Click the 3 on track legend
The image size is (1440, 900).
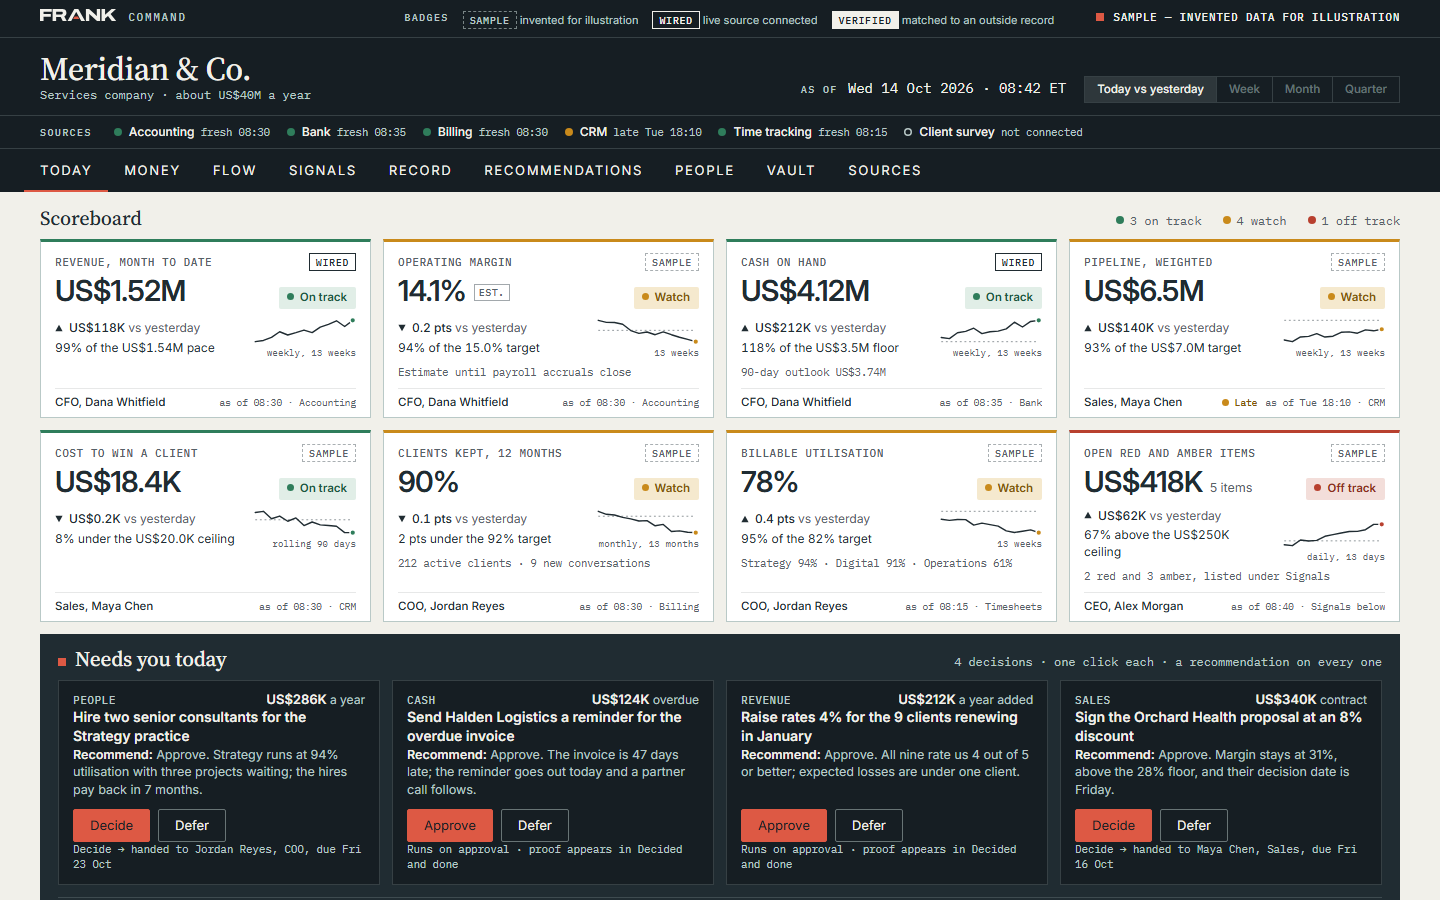1159,221
